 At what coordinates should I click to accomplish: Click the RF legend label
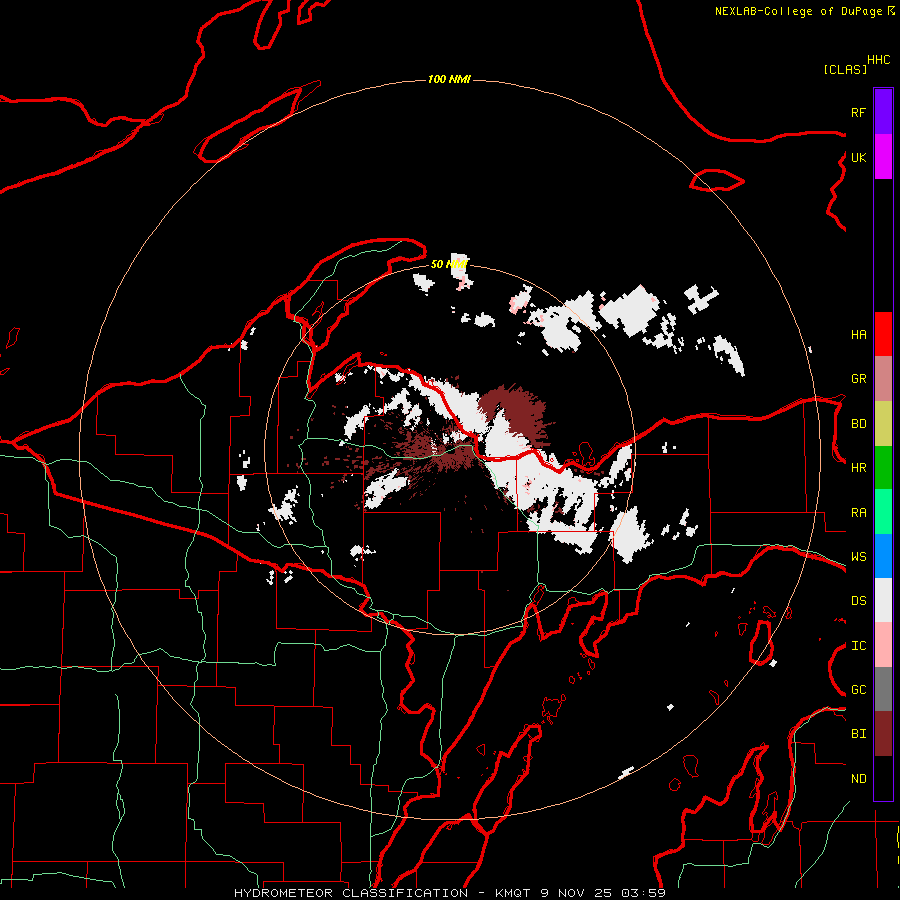(858, 112)
